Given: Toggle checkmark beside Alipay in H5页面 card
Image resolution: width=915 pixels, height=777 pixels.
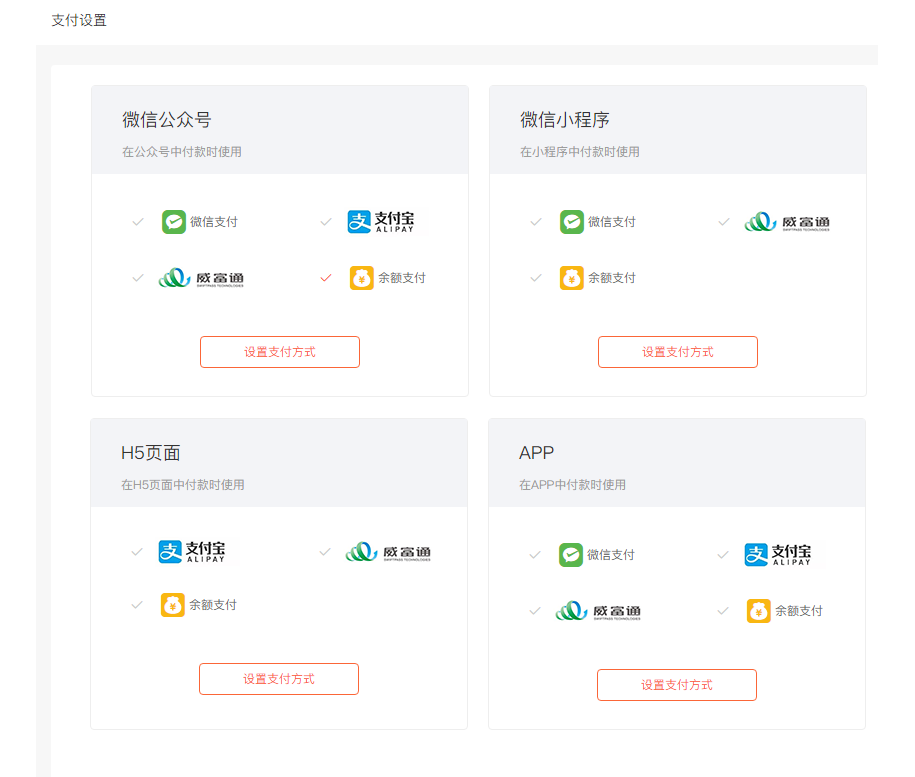Looking at the screenshot, I should point(137,551).
